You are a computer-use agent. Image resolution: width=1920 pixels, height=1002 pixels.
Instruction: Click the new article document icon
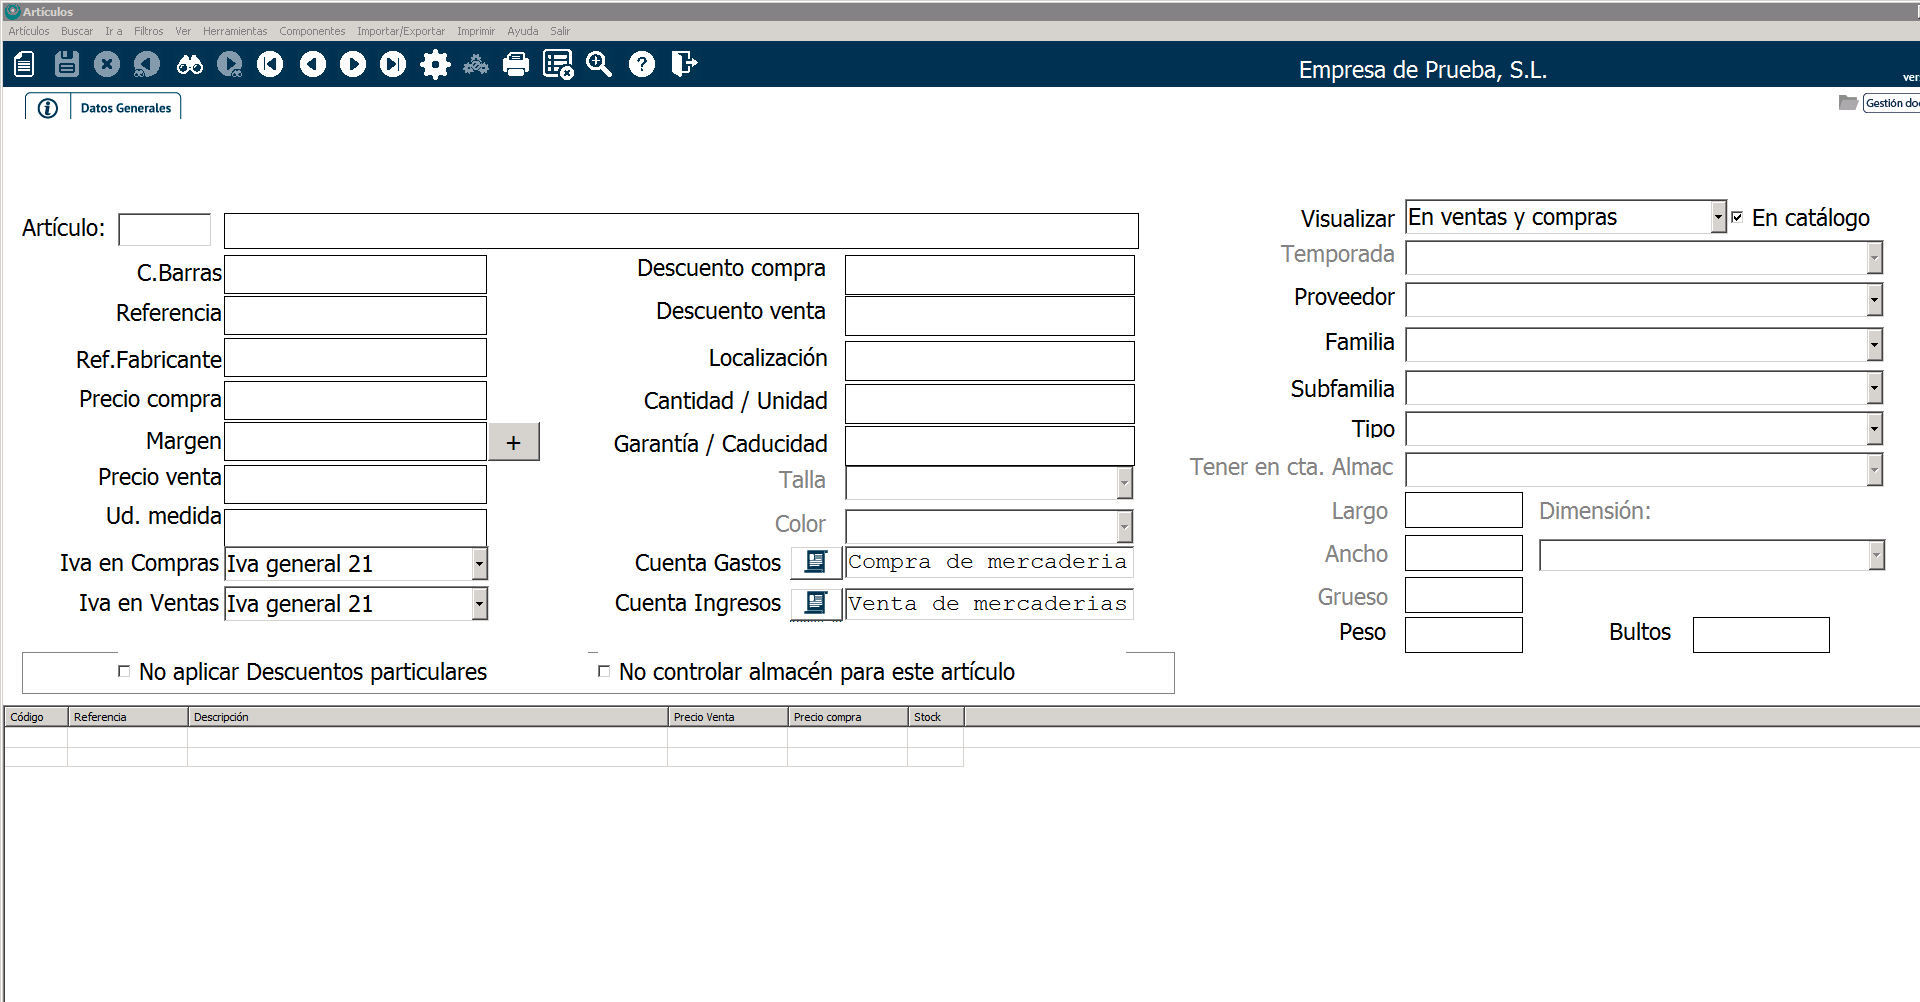click(x=25, y=65)
